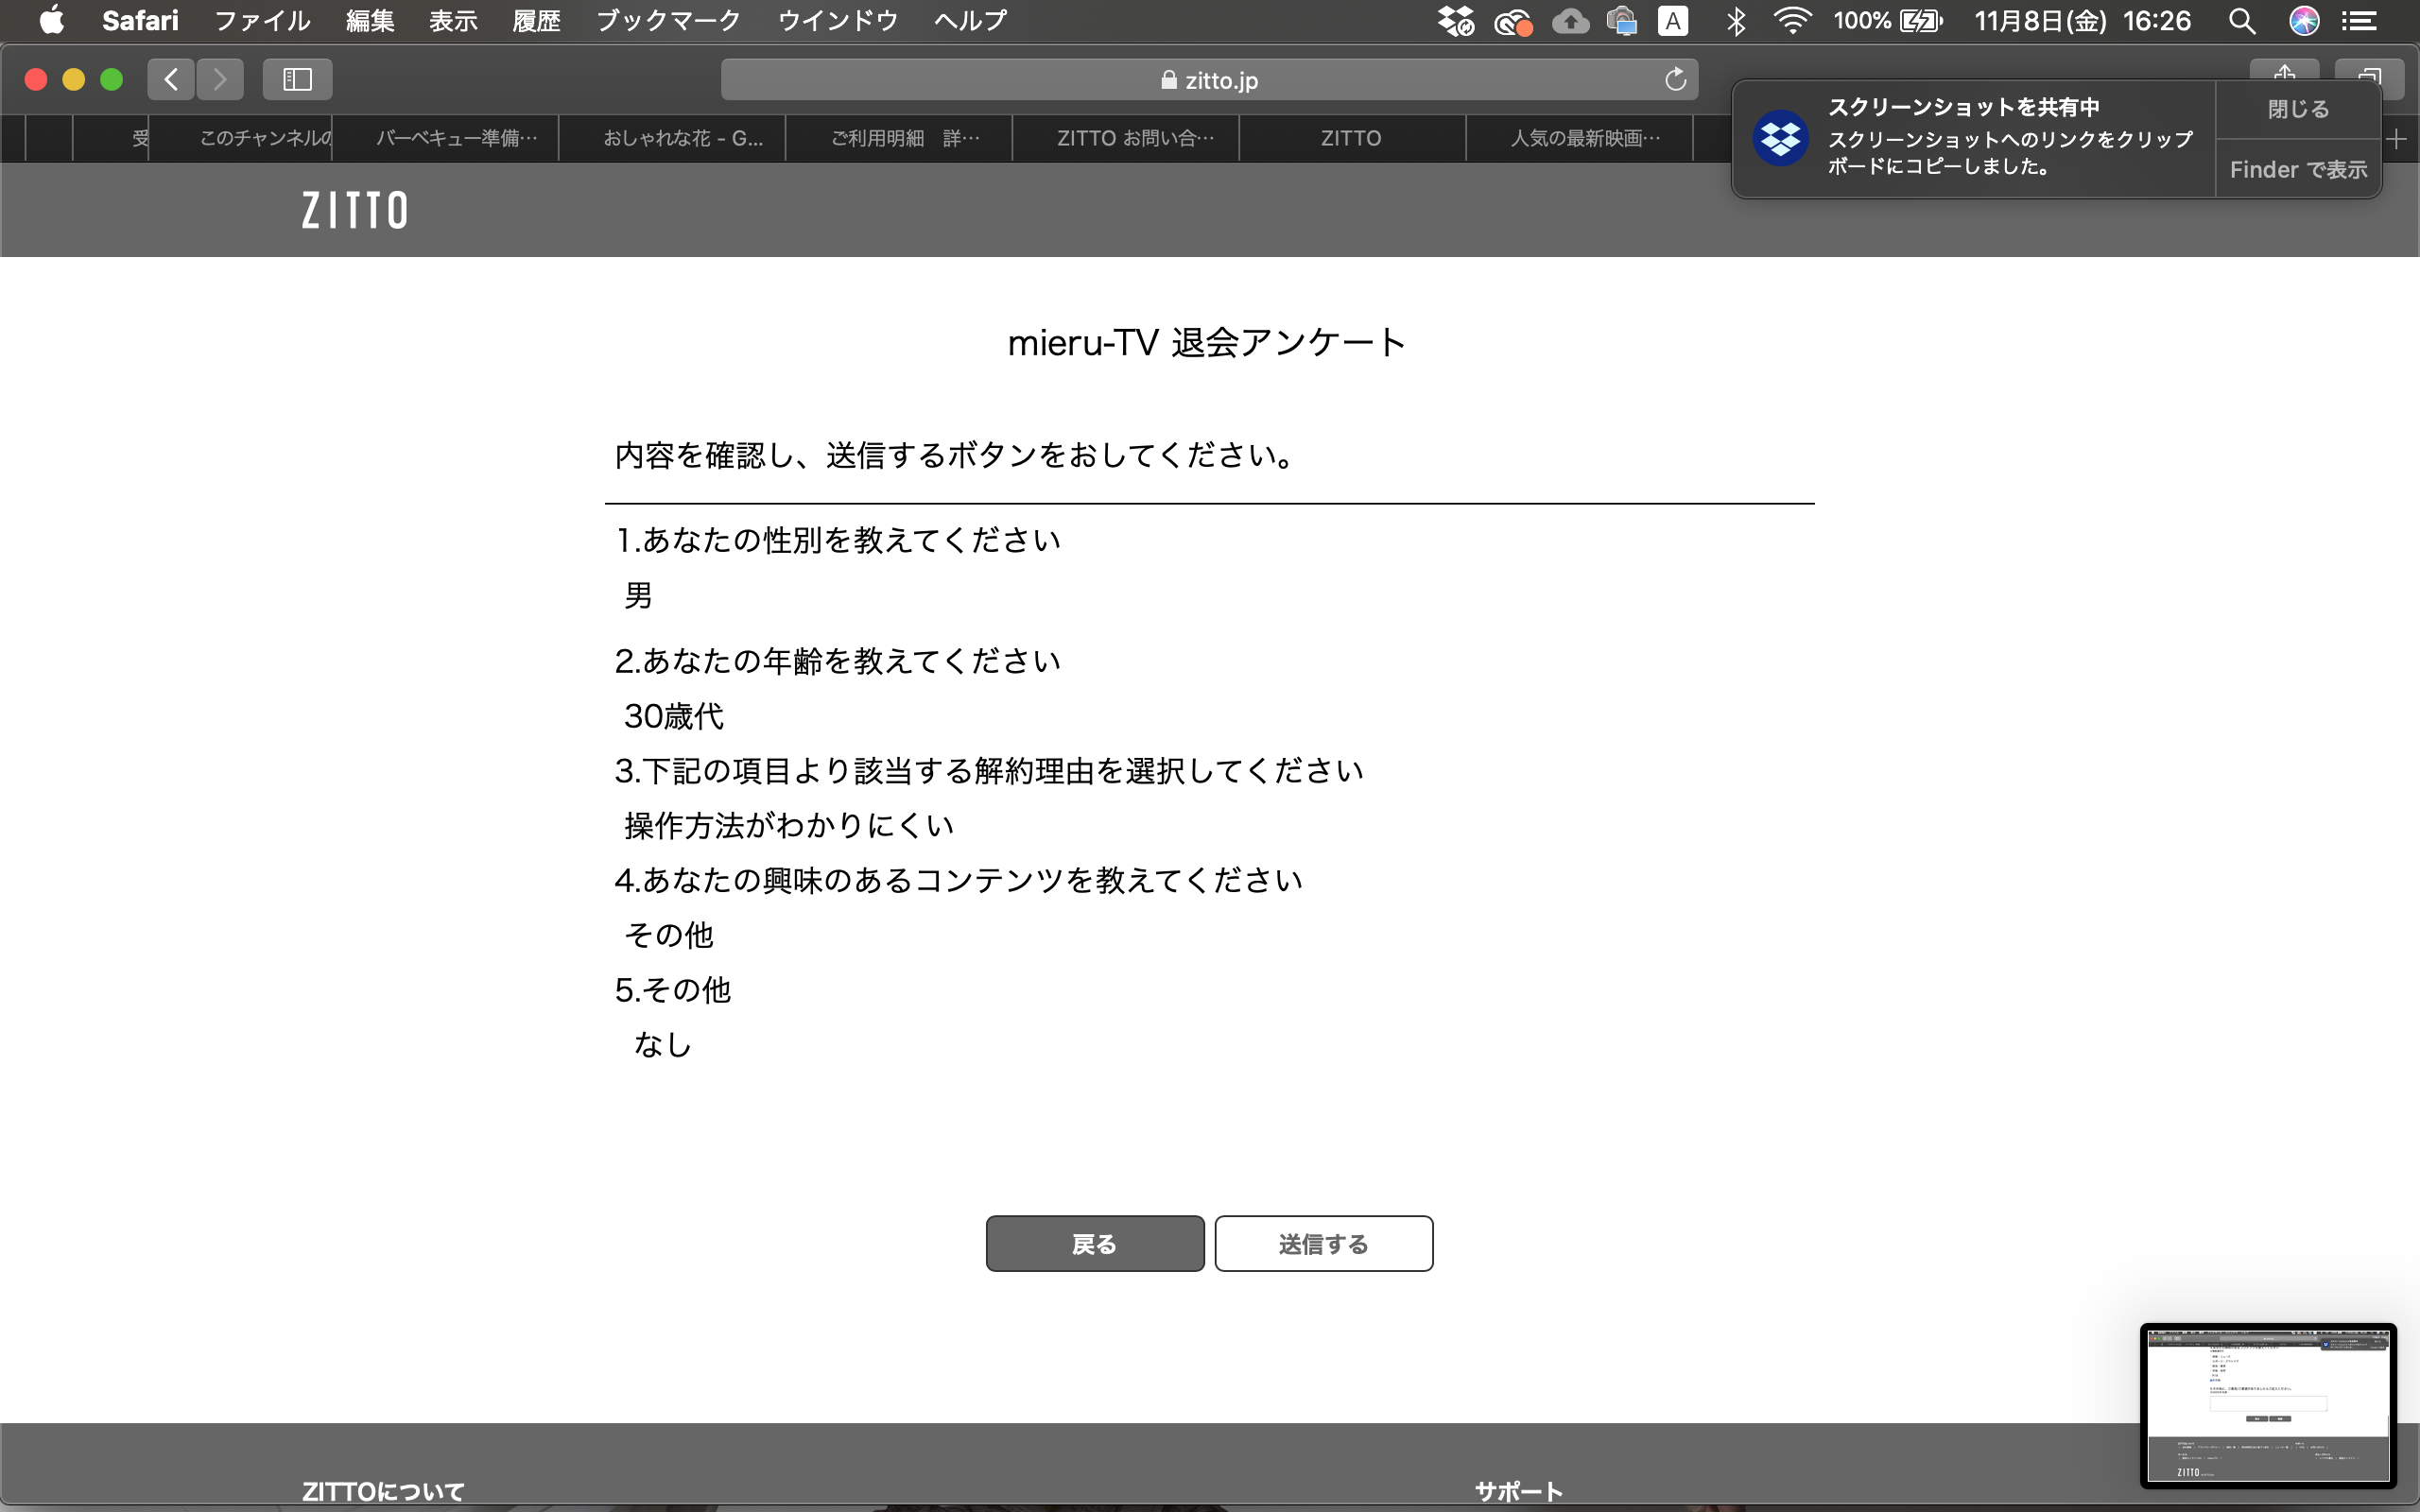The image size is (2420, 1512).
Task: Toggle the Safari sidebar button
Action: [x=297, y=79]
